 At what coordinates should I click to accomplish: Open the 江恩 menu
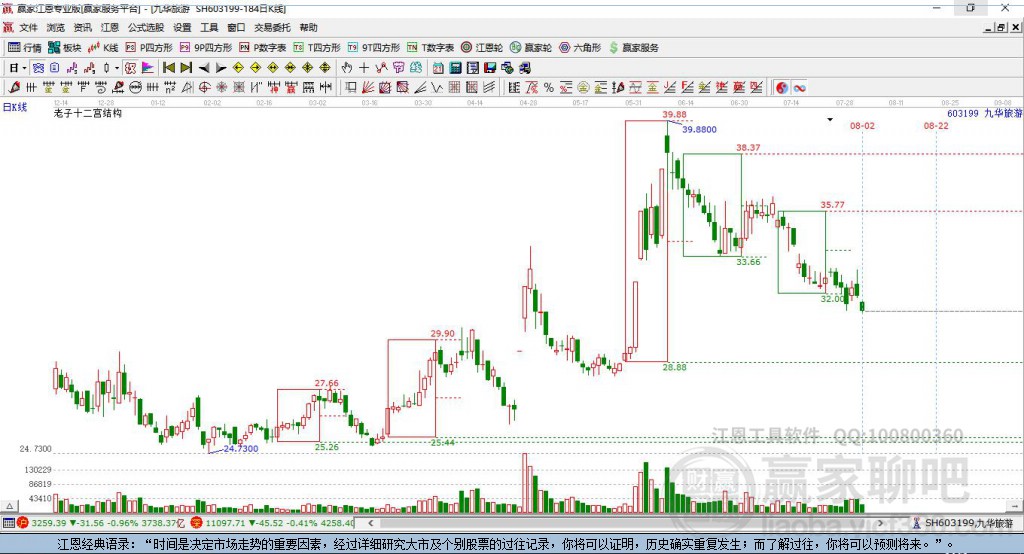click(x=110, y=27)
